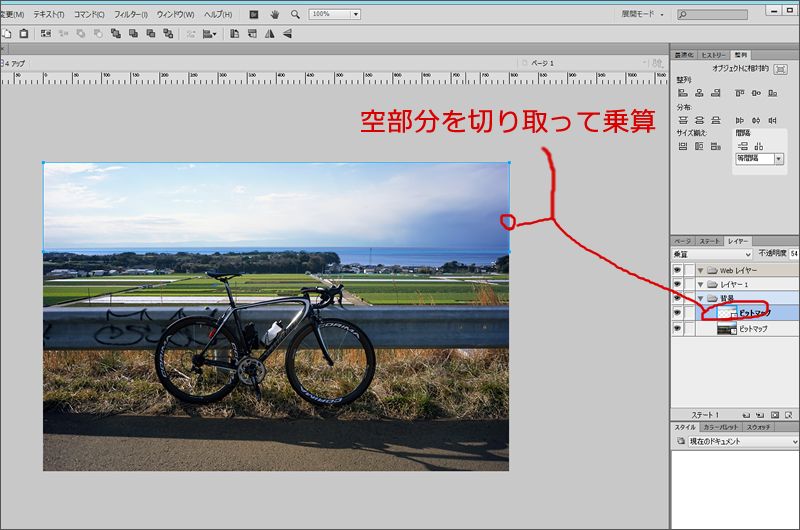Click the Rotate 90° left icon
The height and width of the screenshot is (530, 800).
click(235, 34)
